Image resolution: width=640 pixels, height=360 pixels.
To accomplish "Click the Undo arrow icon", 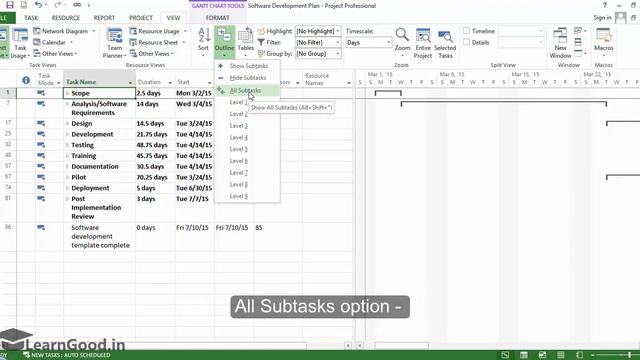I will pyautogui.click(x=38, y=5).
